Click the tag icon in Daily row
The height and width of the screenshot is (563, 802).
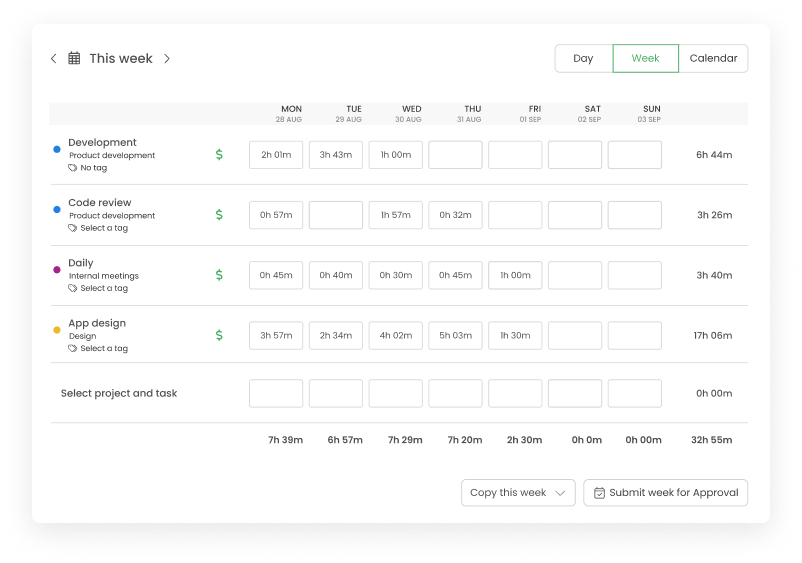pyautogui.click(x=73, y=288)
